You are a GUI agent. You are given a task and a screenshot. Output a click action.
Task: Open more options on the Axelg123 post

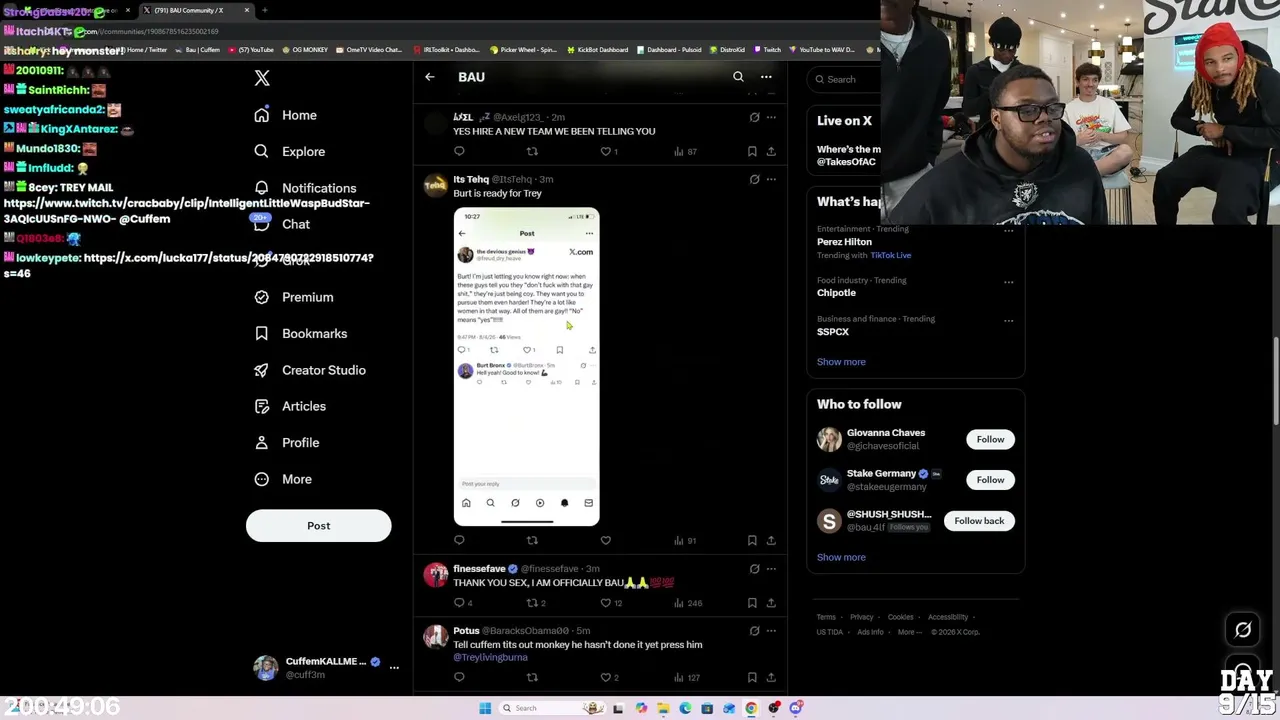point(771,117)
